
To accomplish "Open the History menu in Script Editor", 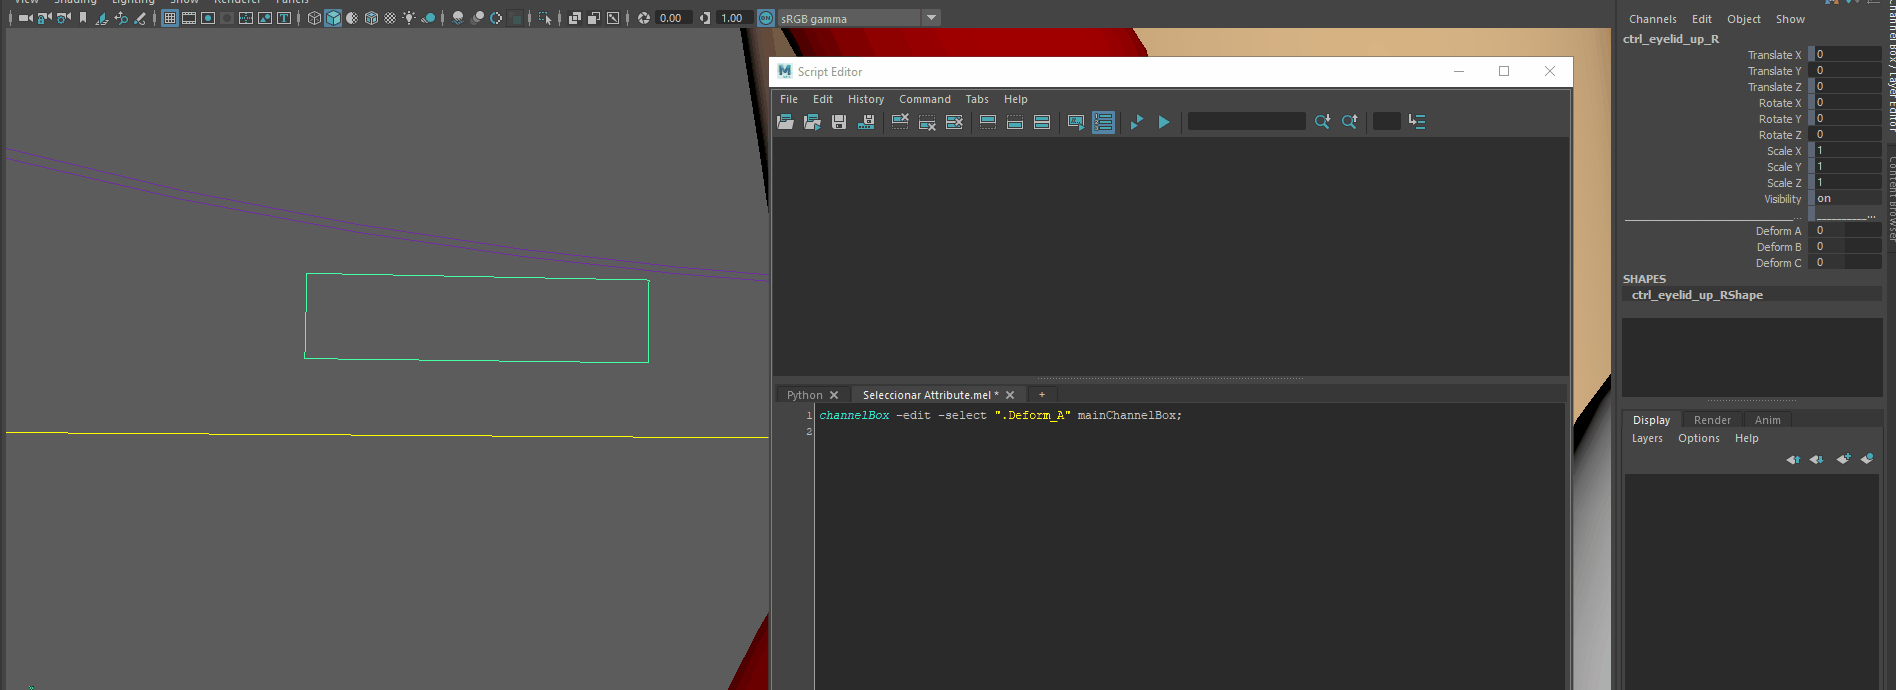I will tap(865, 99).
